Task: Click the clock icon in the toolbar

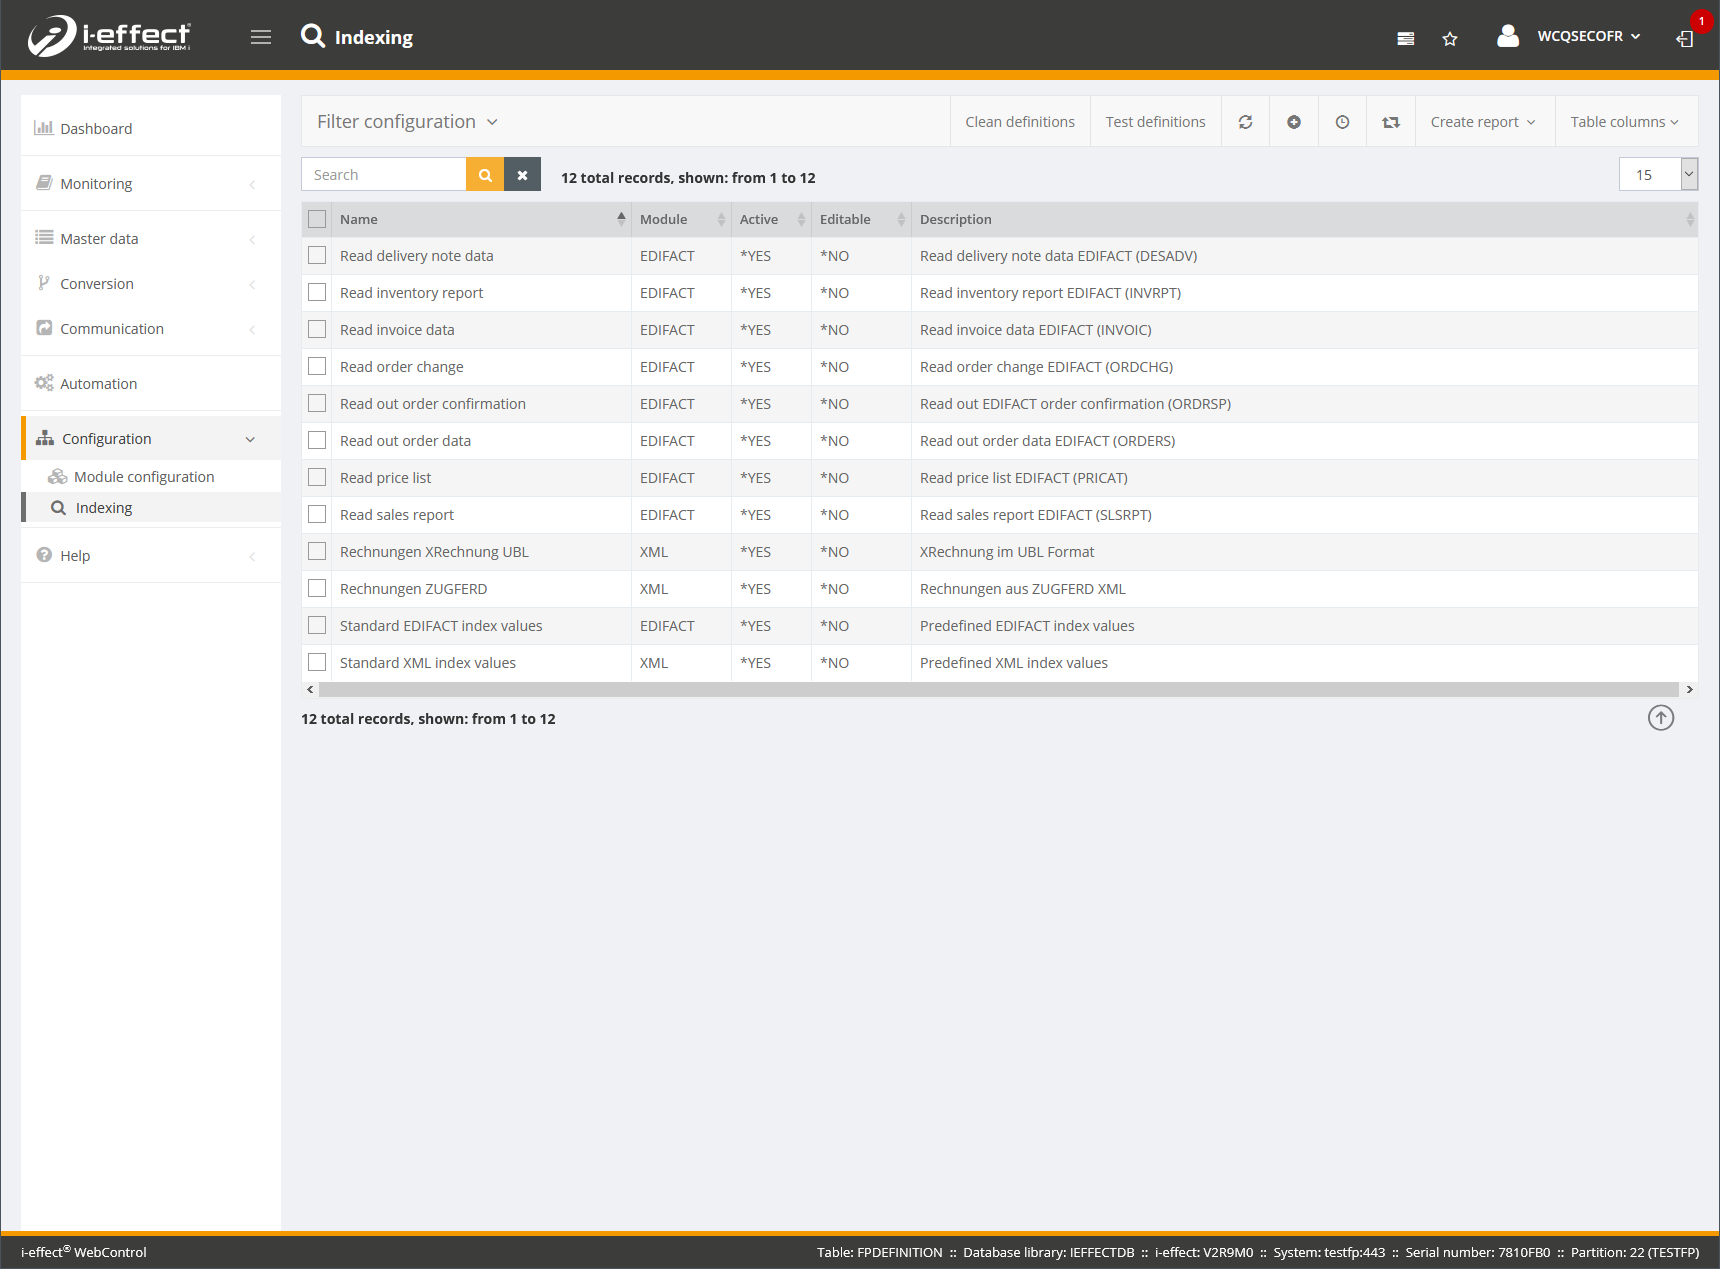Action: (1342, 122)
